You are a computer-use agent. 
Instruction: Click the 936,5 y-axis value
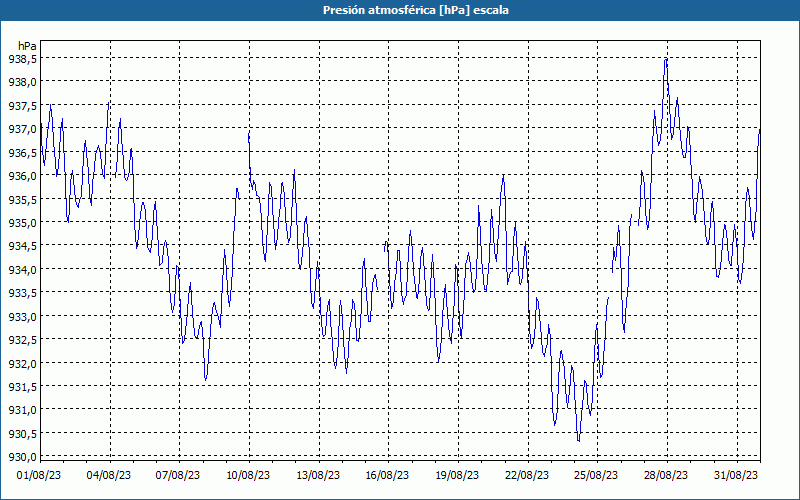pos(23,153)
